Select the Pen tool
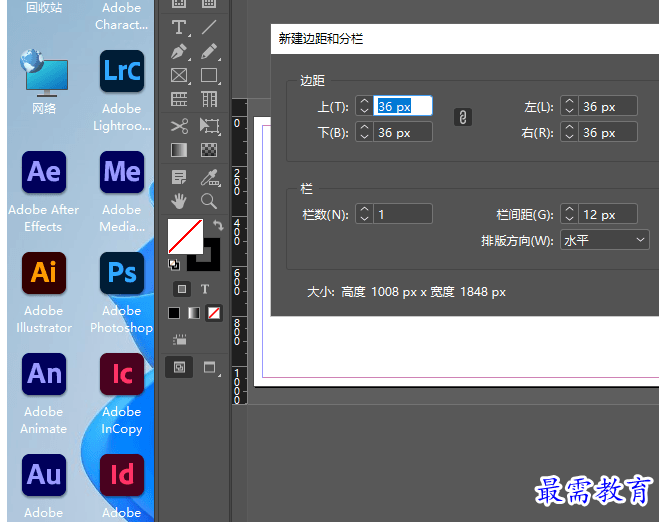Image resolution: width=659 pixels, height=522 pixels. coord(179,52)
